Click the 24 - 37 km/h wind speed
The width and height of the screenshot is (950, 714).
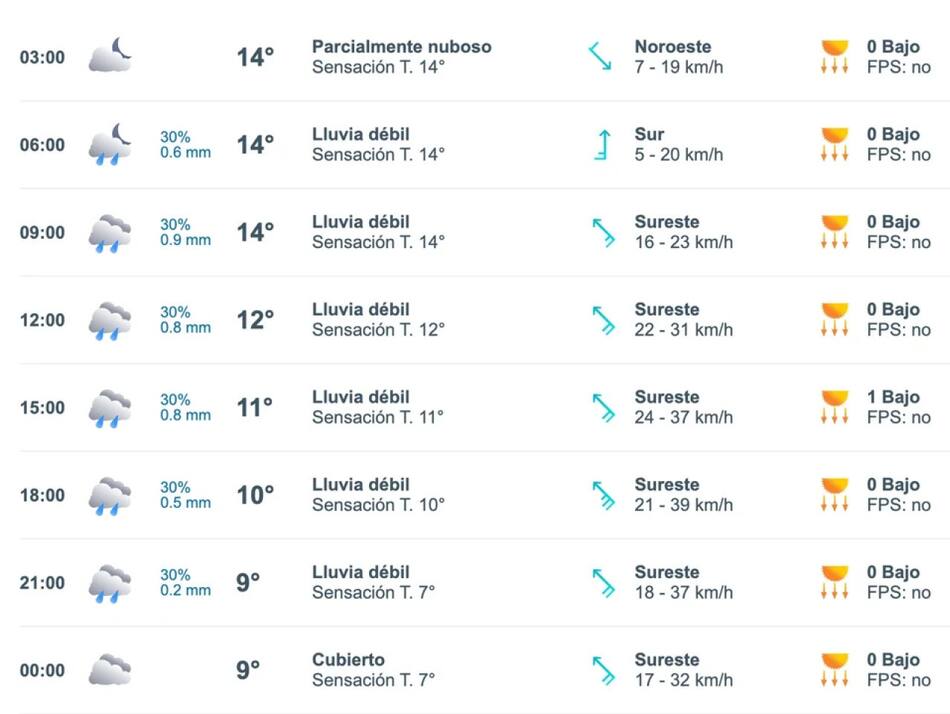[683, 417]
